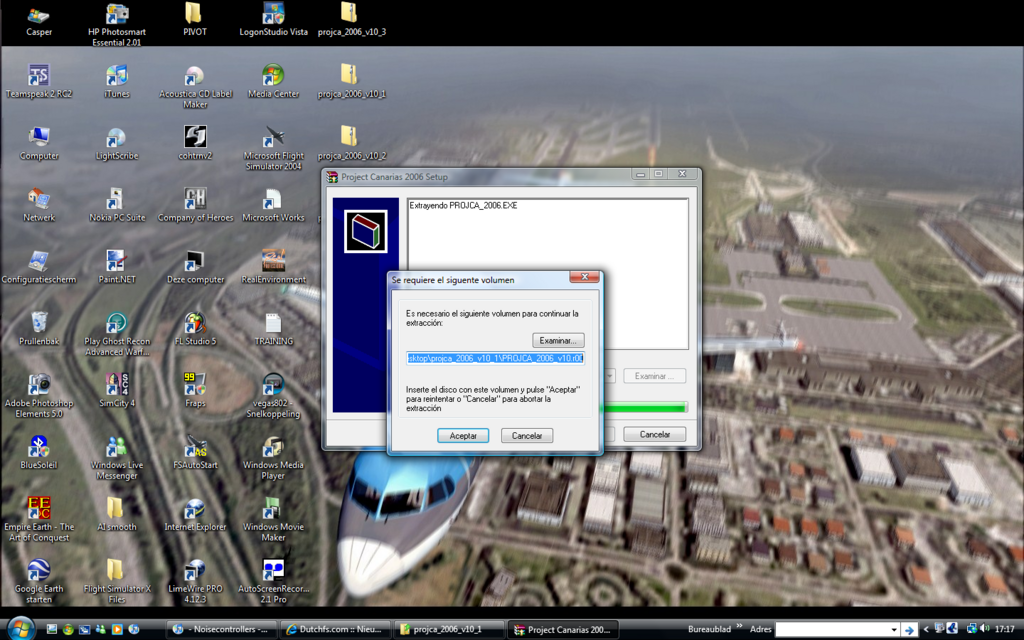Open the Computer desktop icon

pos(39,144)
